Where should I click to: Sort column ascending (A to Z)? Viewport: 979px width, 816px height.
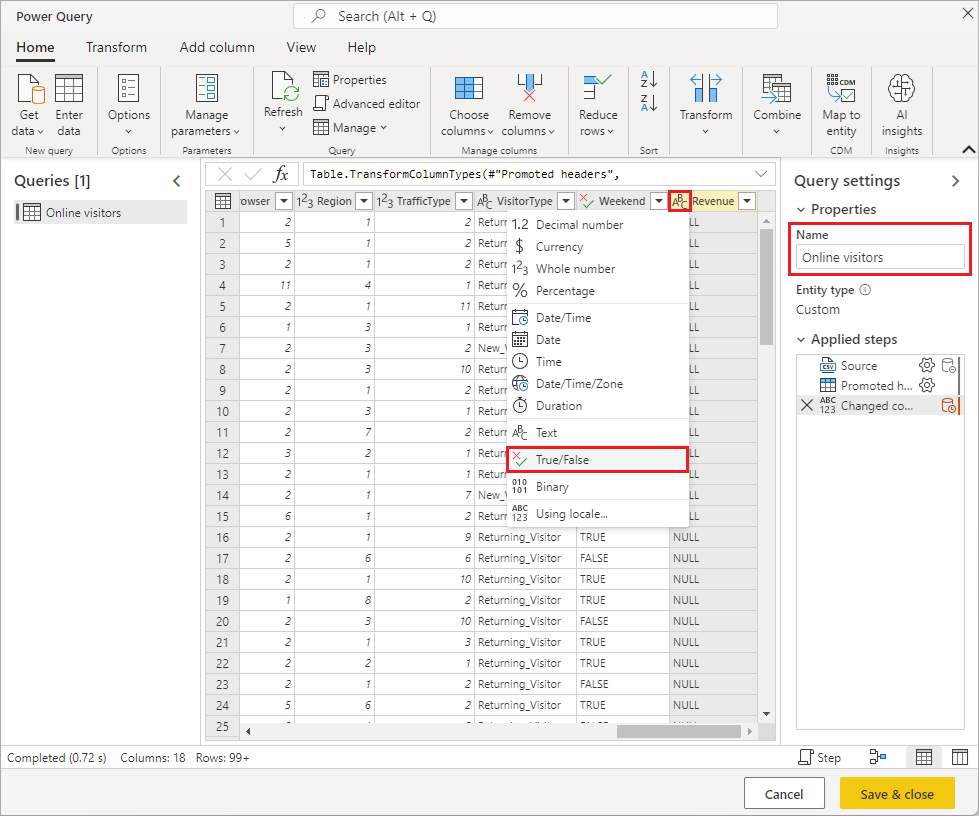(649, 80)
